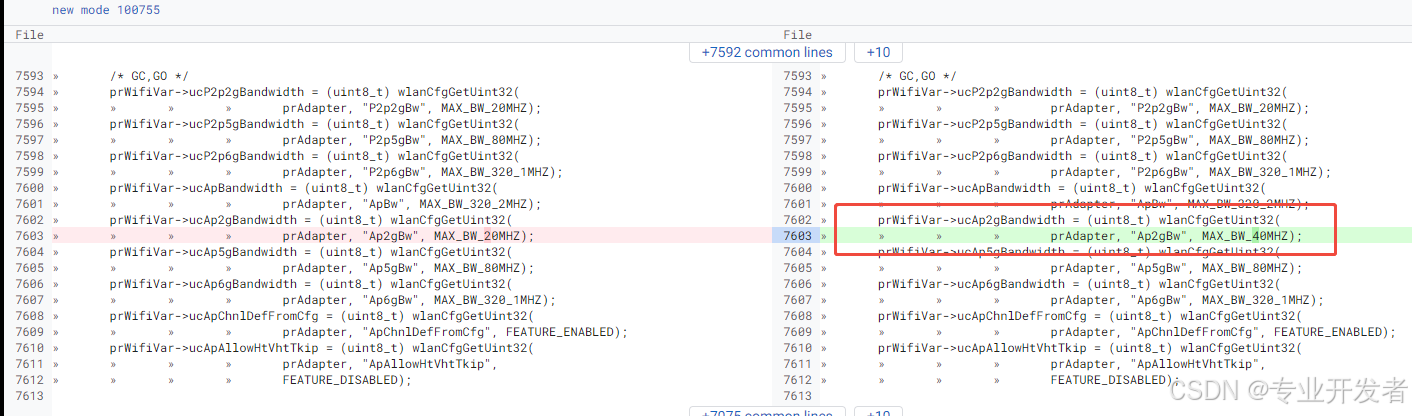The image size is (1412, 416).
Task: Select line number 7606 in right pane
Action: [797, 284]
